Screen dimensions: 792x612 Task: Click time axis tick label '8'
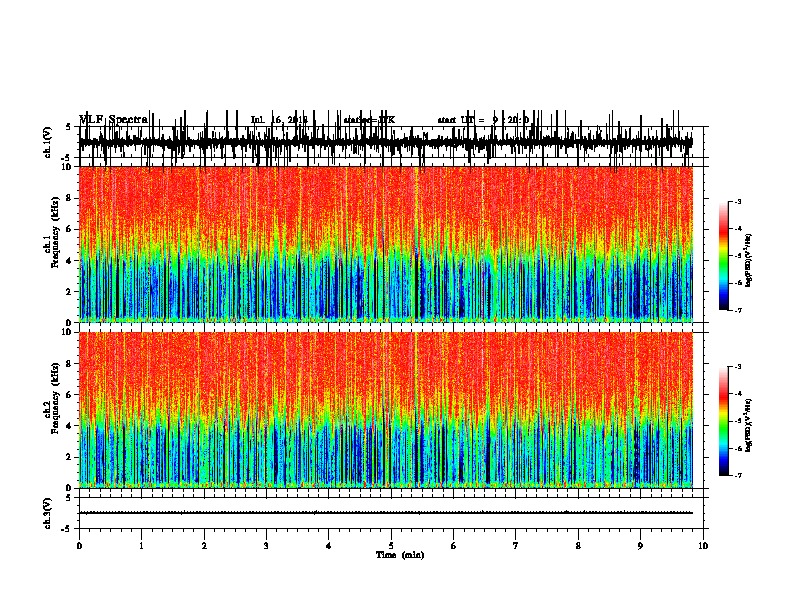click(578, 546)
